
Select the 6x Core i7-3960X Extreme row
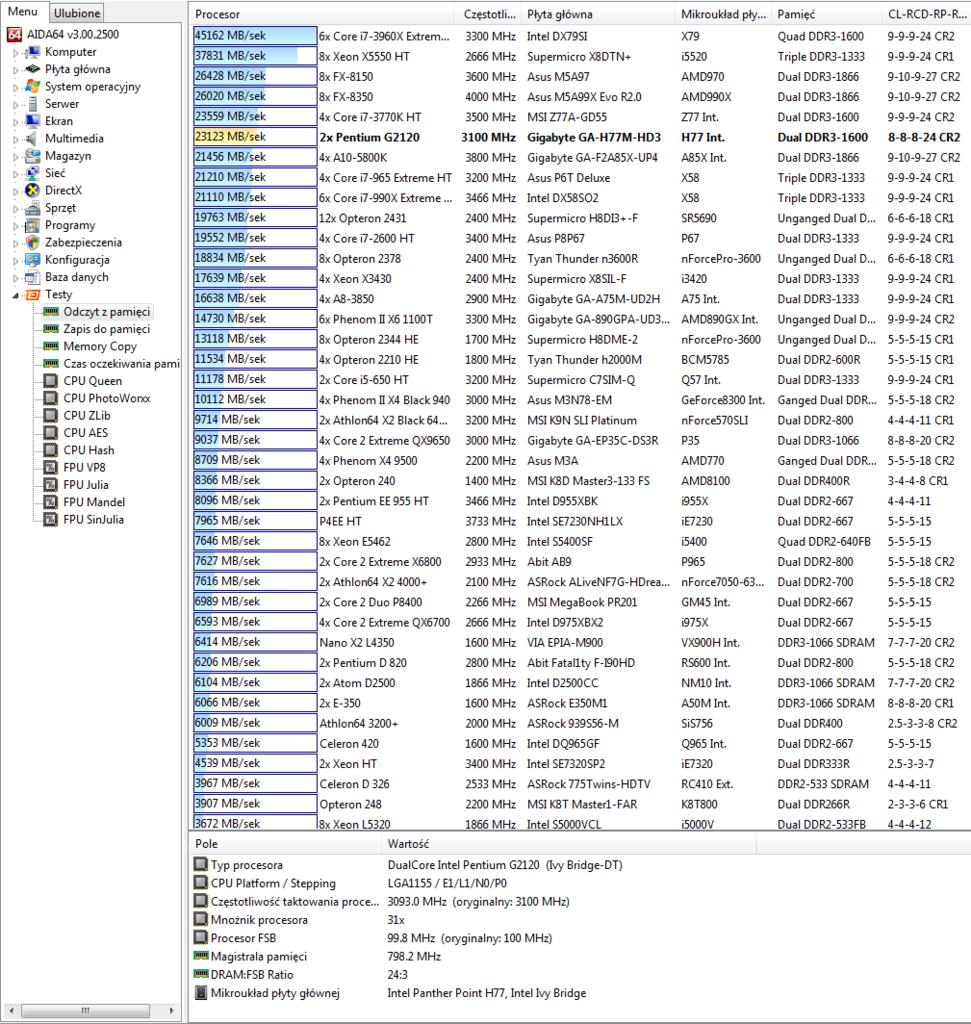[x=580, y=36]
